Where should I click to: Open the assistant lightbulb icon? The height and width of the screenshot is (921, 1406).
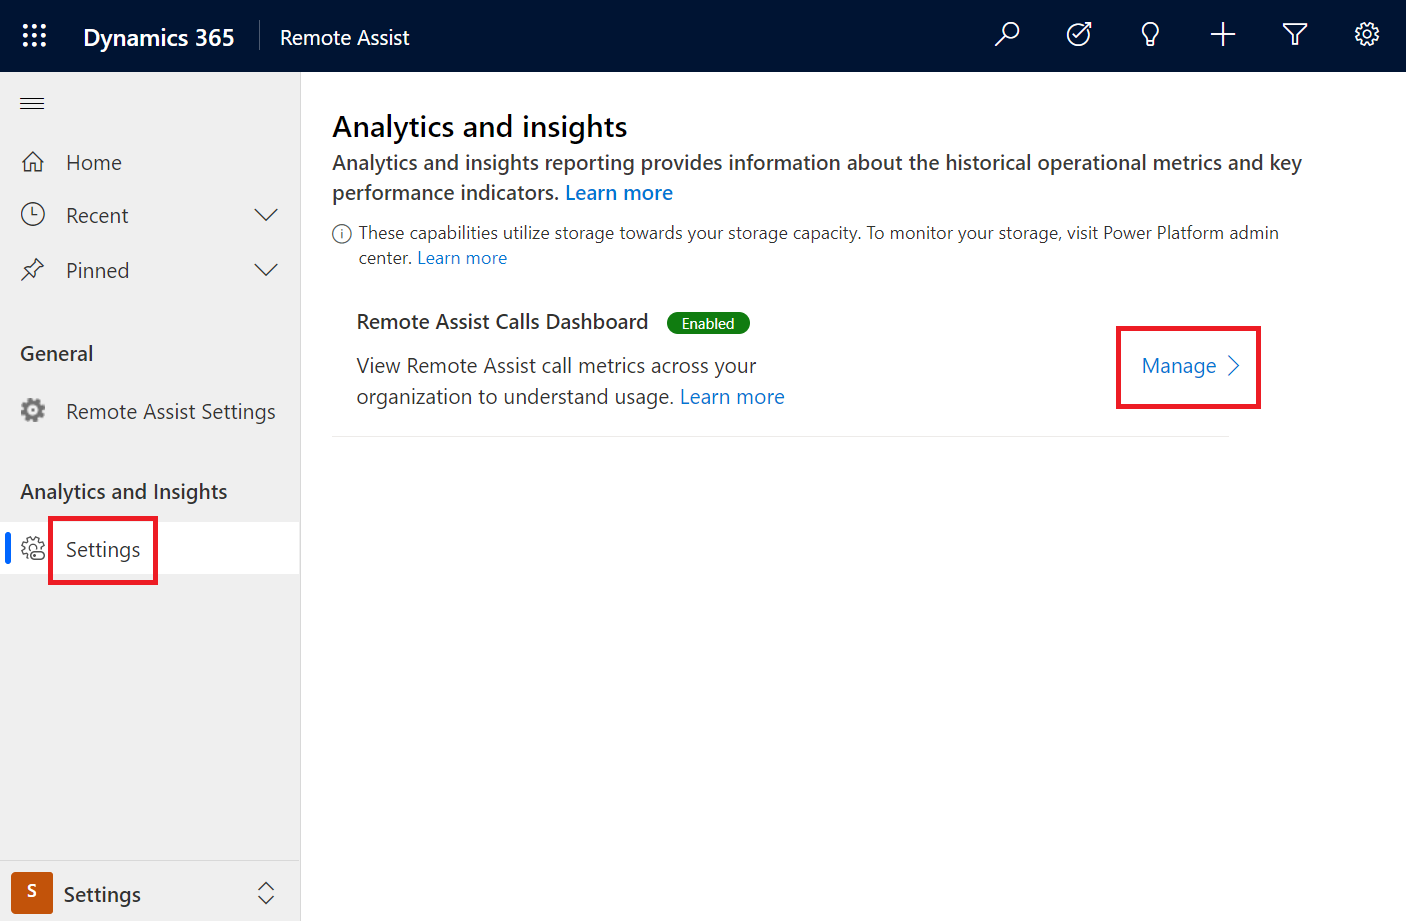[x=1150, y=35]
